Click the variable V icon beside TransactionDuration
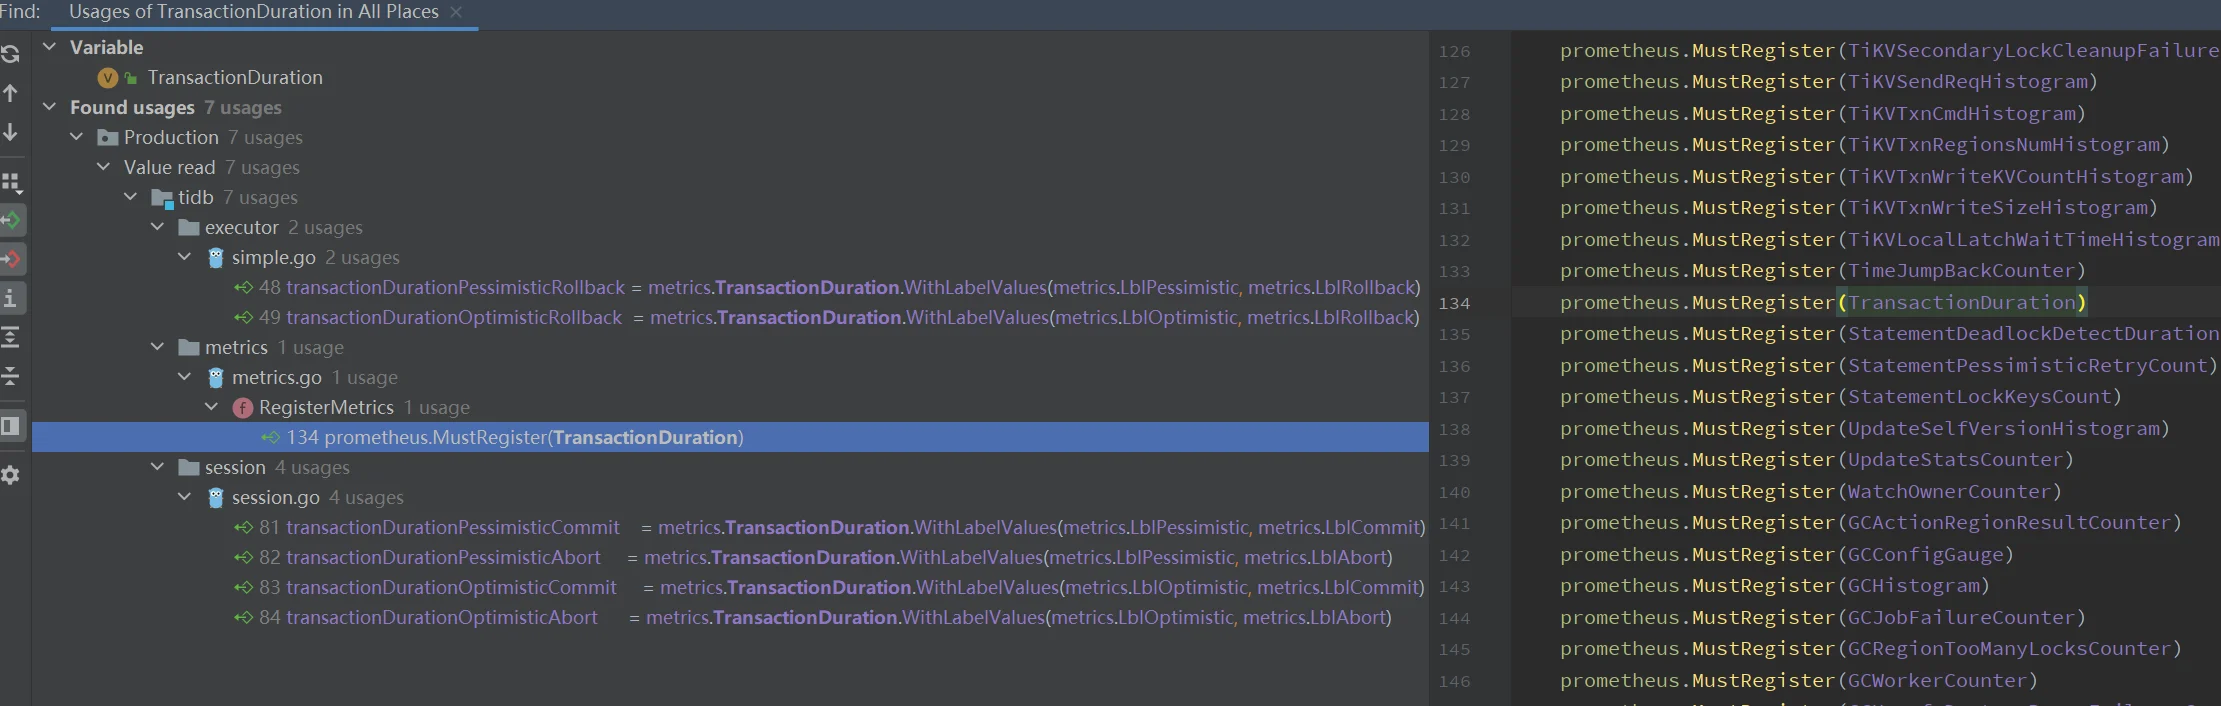The width and height of the screenshot is (2221, 706). 108,77
